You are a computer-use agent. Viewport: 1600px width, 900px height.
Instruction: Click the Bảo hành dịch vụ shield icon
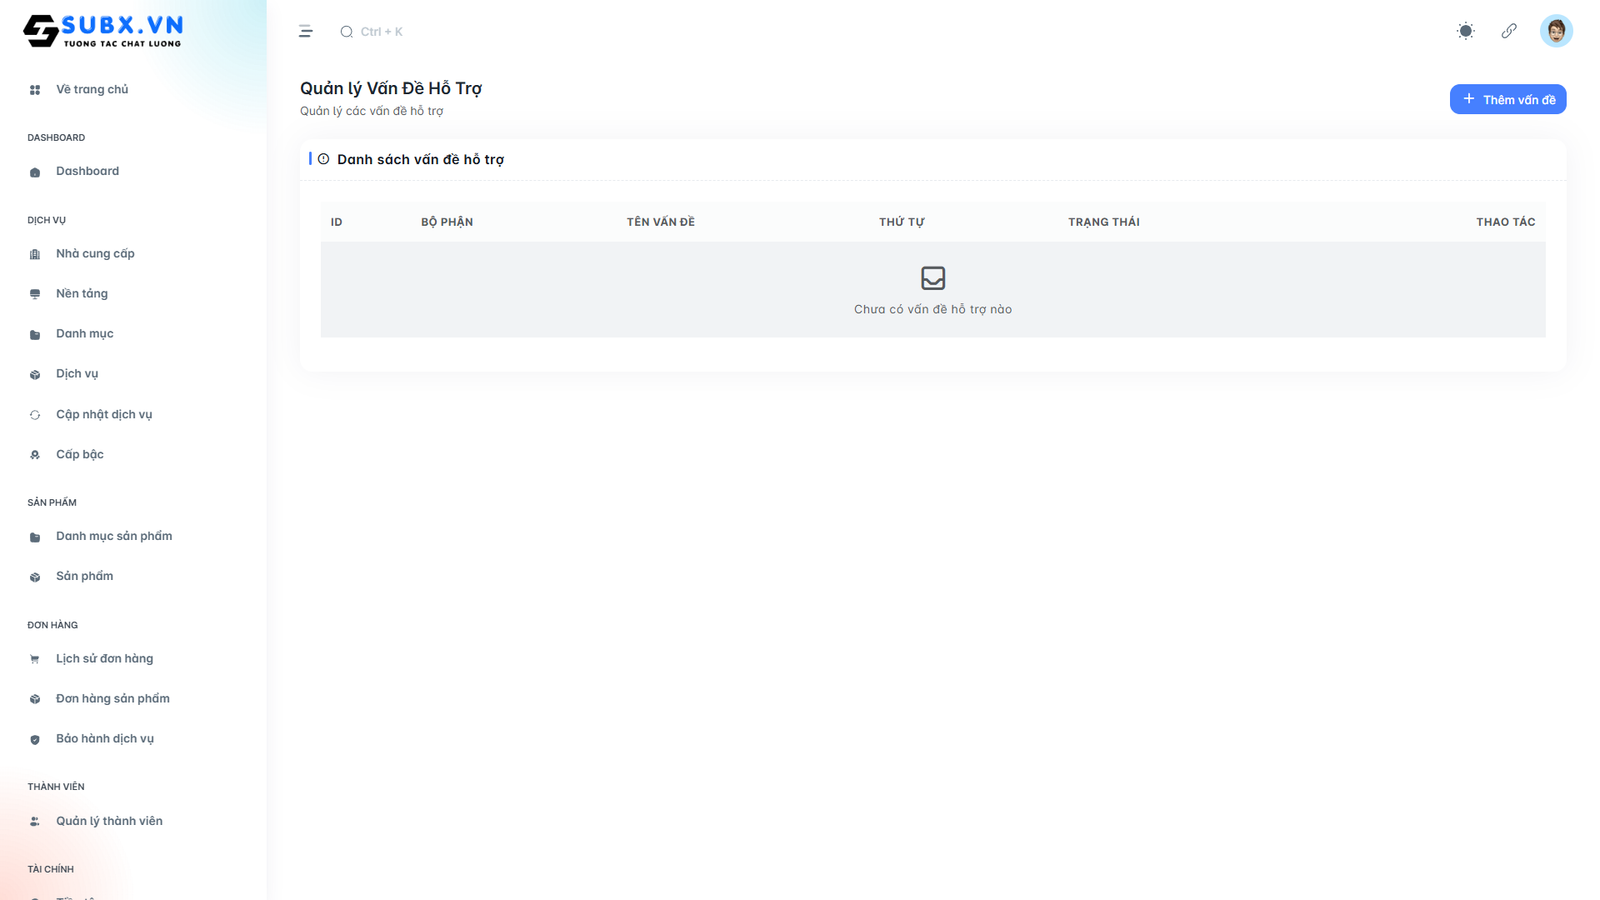(x=35, y=740)
